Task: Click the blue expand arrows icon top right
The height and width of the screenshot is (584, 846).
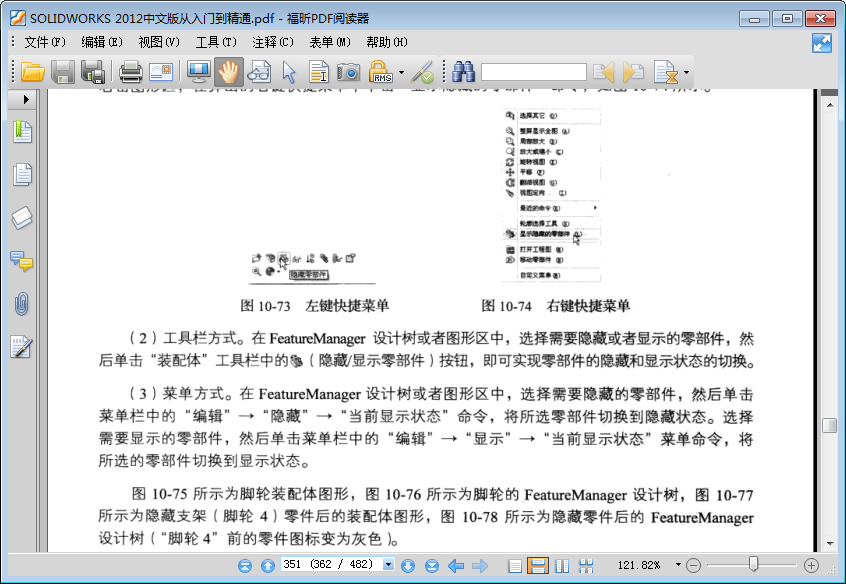Action: [822, 43]
